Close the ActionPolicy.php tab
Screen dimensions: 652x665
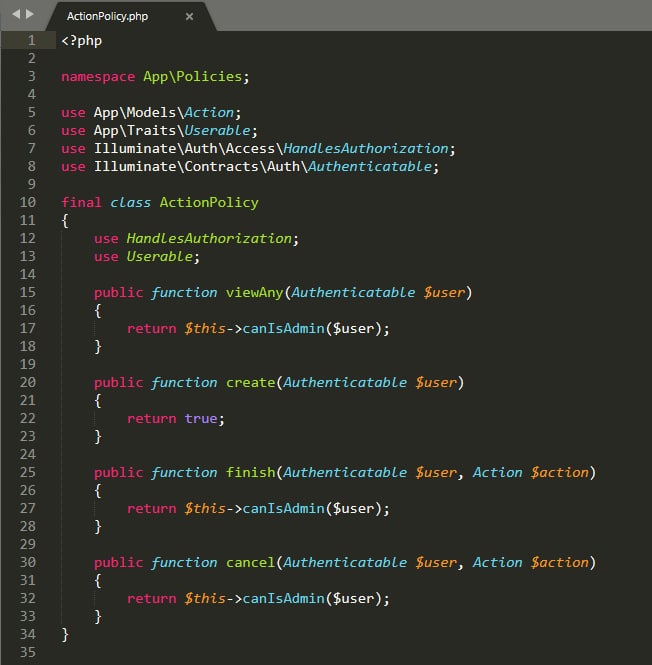[189, 17]
